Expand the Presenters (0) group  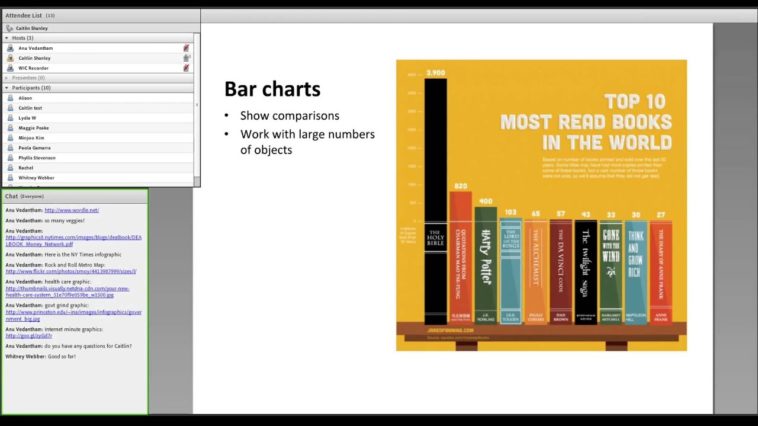[7, 78]
